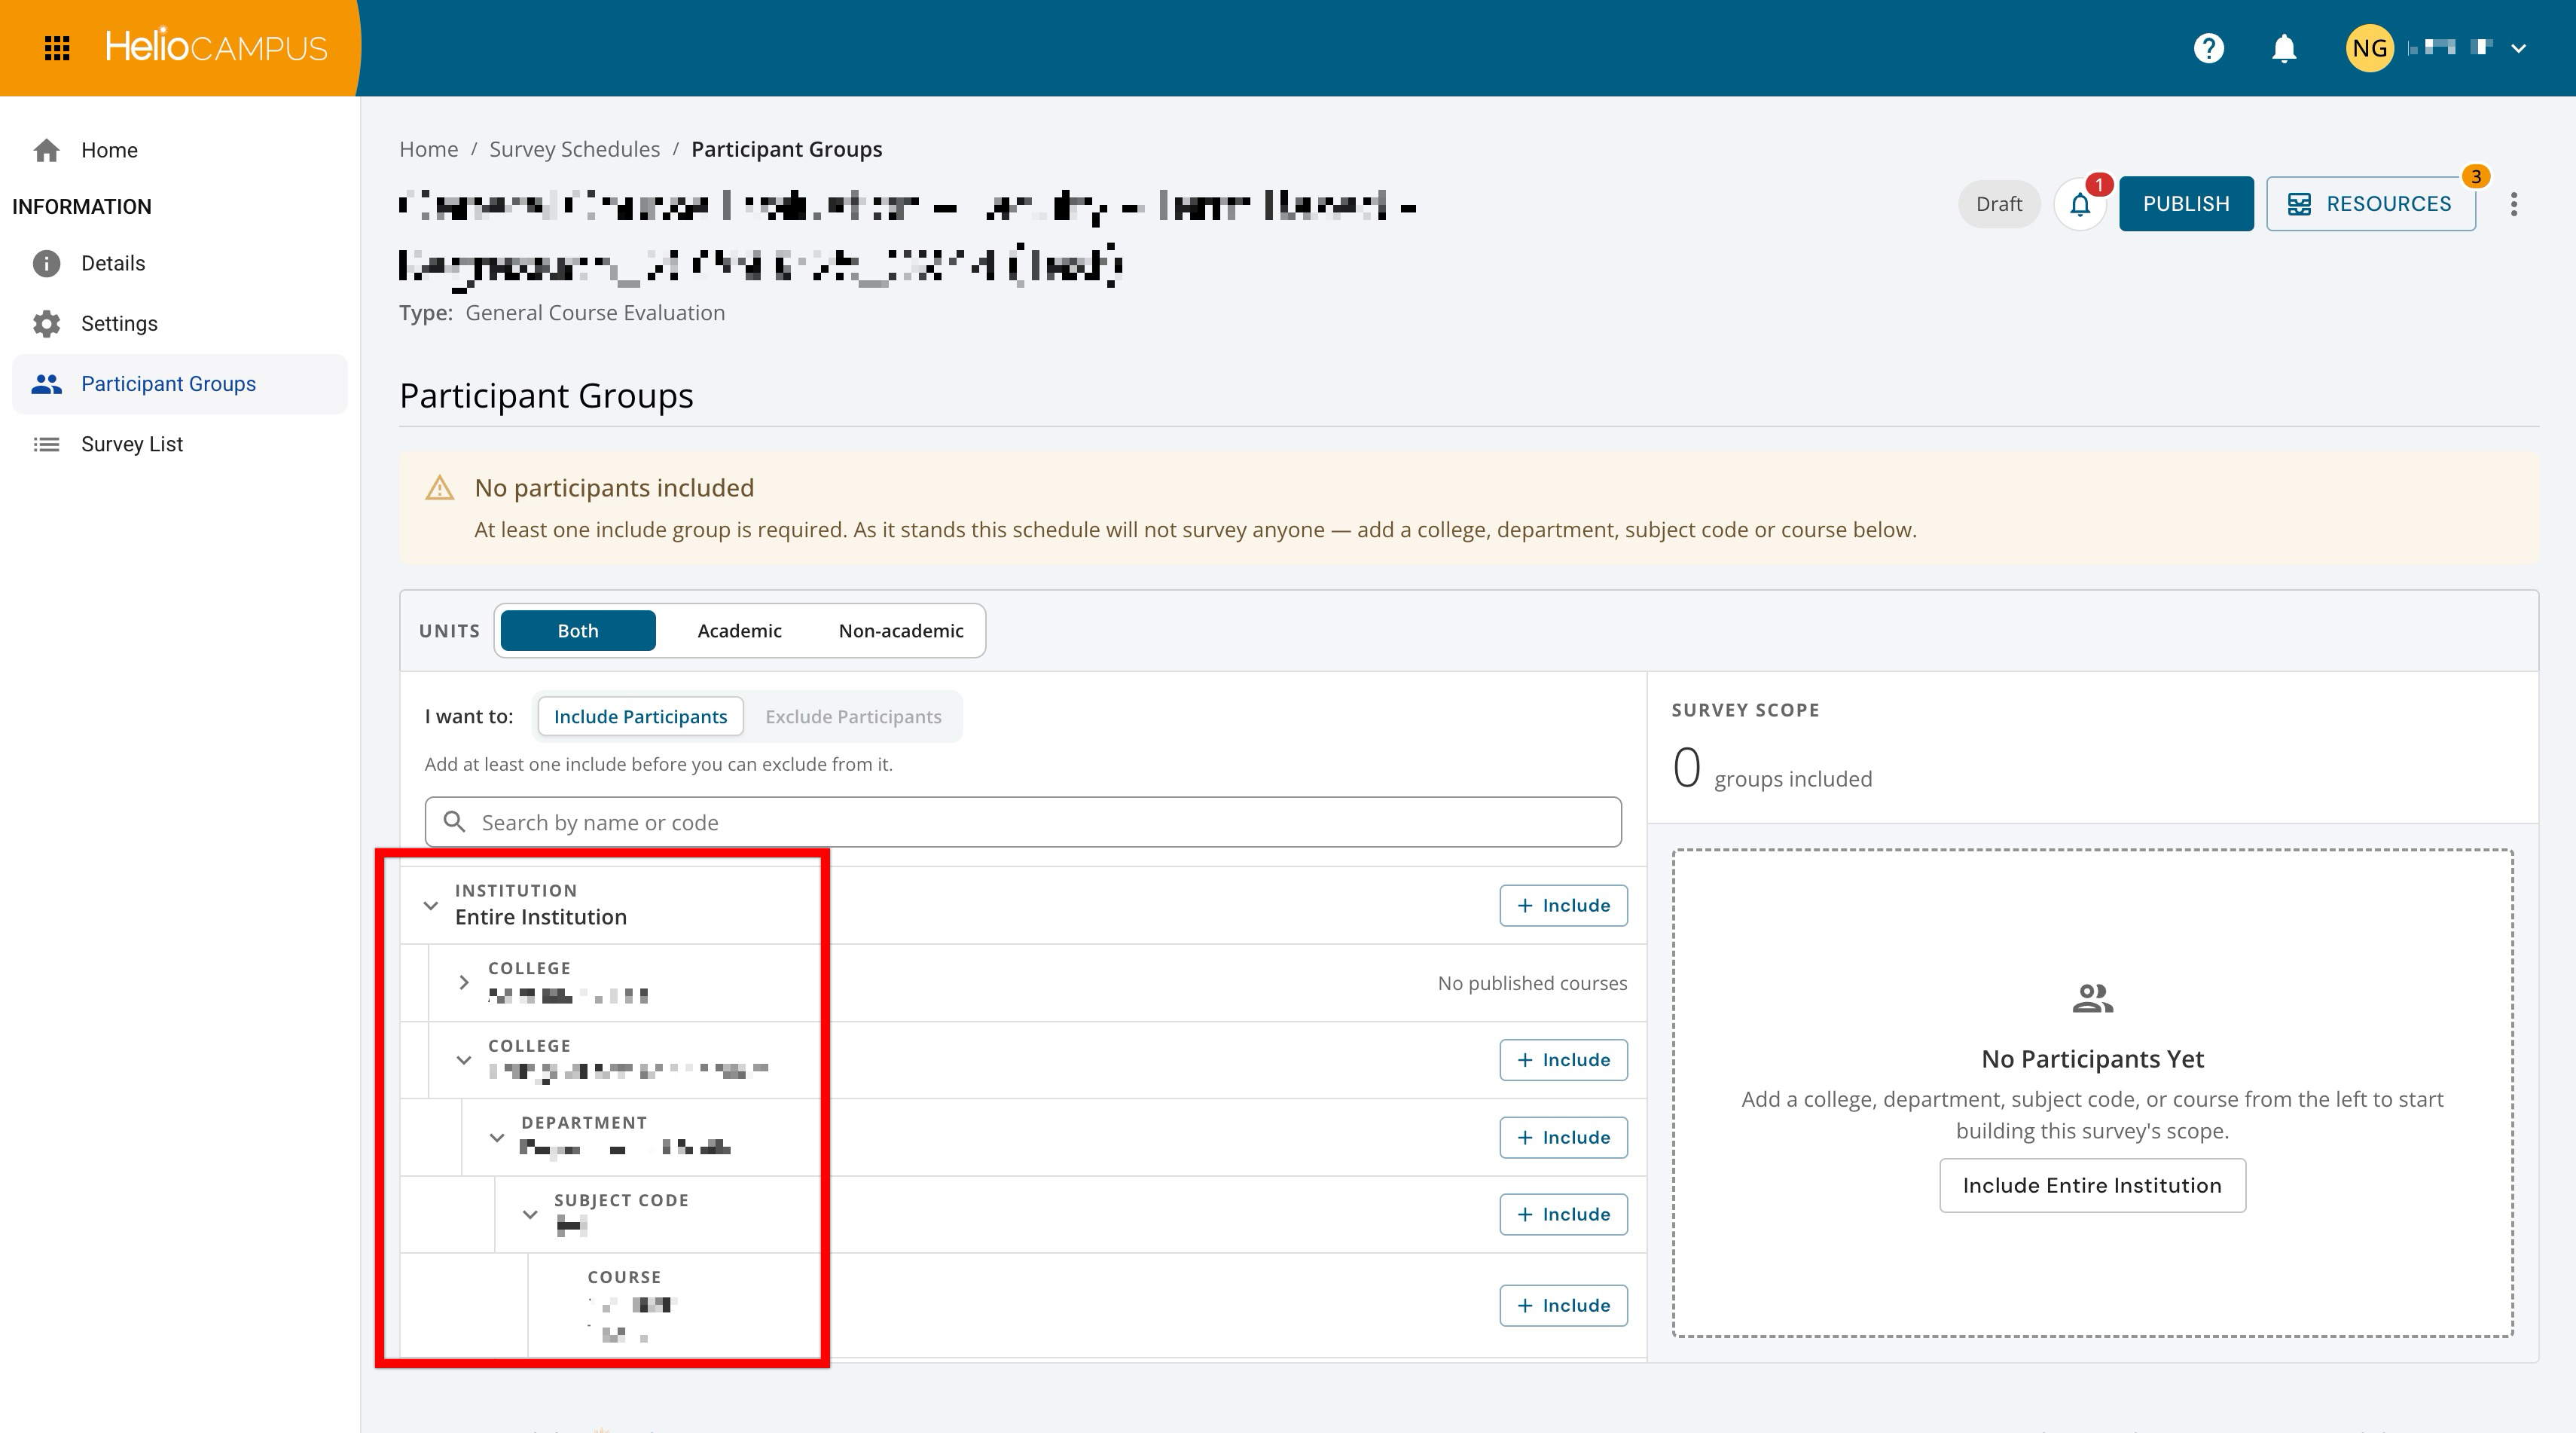This screenshot has height=1433, width=2576.
Task: Open the Settings sidebar item
Action: (180, 323)
